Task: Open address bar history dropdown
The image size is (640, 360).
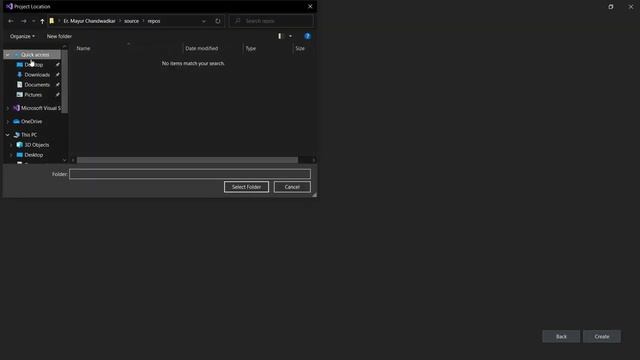Action: pos(204,21)
